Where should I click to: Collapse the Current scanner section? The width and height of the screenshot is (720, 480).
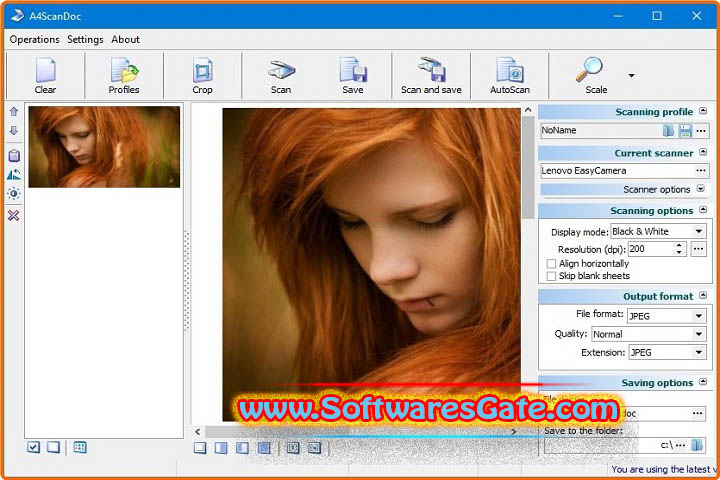pyautogui.click(x=703, y=152)
